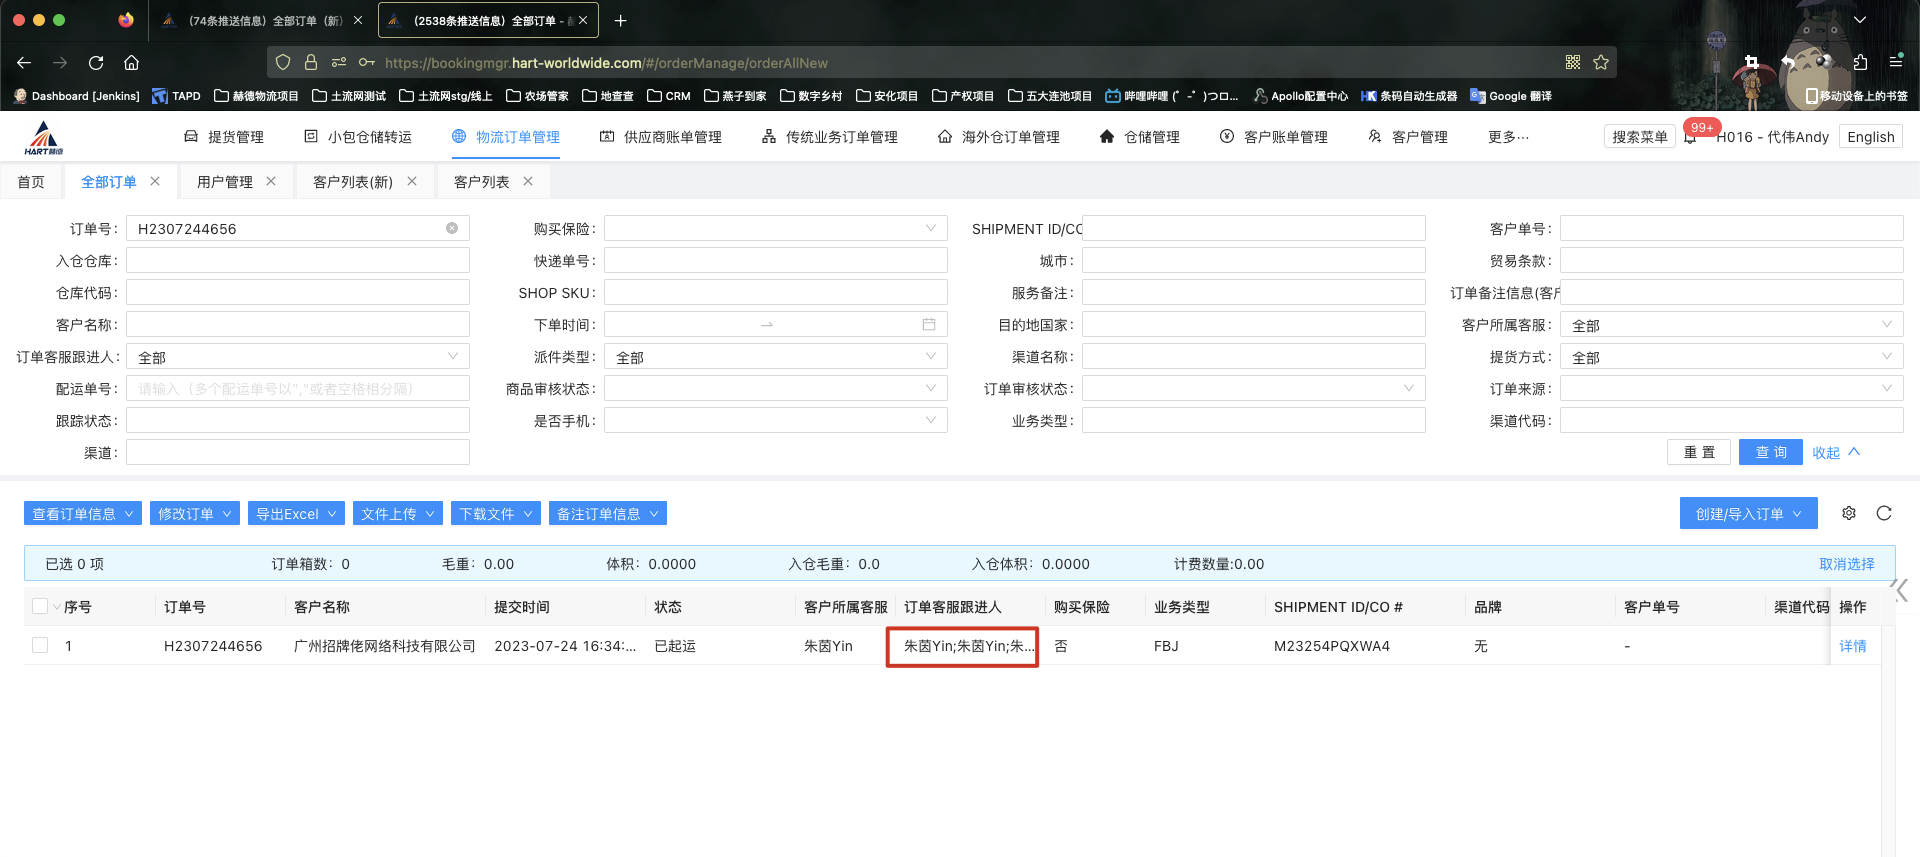Viewport: 1920px width, 857px height.
Task: Expand the 购买保险 dropdown
Action: click(x=775, y=229)
